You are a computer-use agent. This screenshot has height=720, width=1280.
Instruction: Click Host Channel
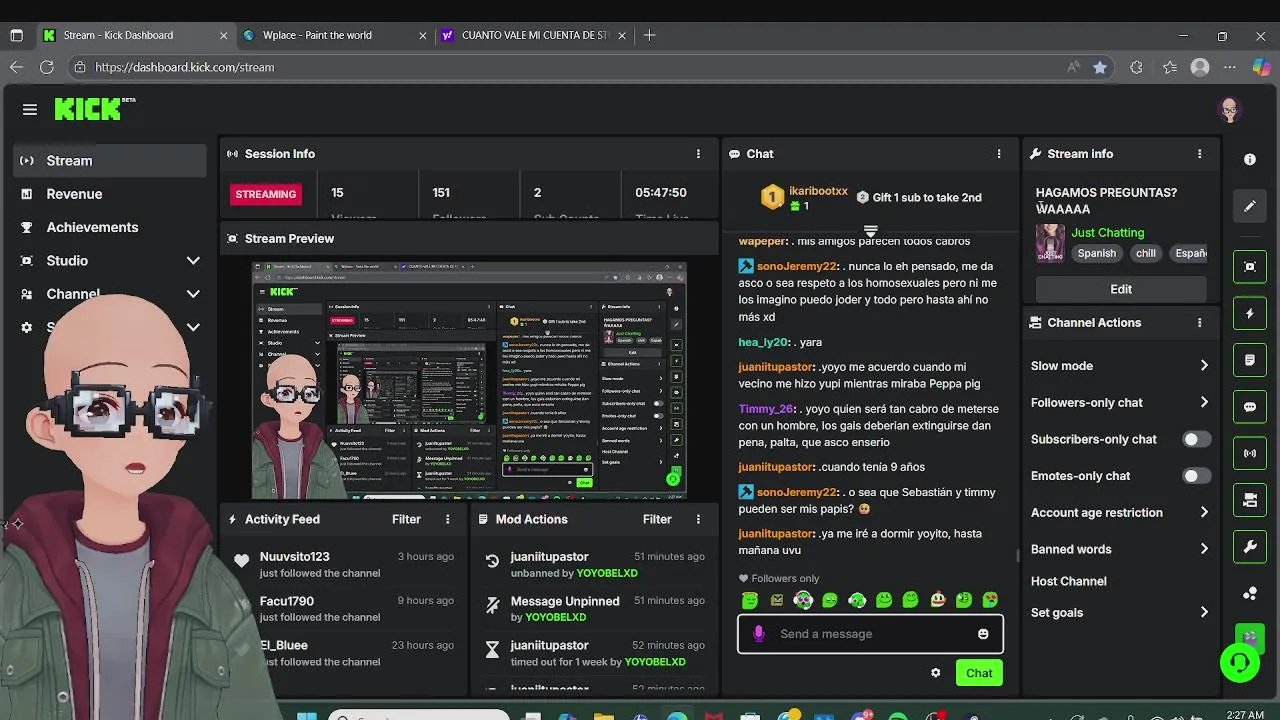(1068, 581)
